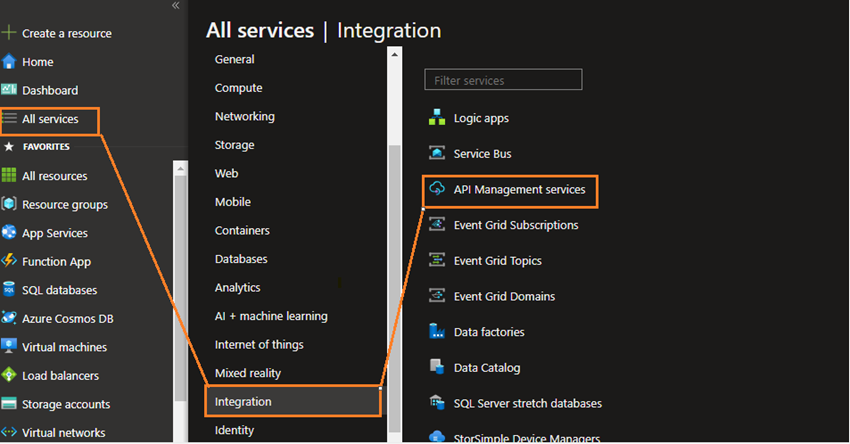
Task: Click the Favorites star icon
Action: point(9,146)
